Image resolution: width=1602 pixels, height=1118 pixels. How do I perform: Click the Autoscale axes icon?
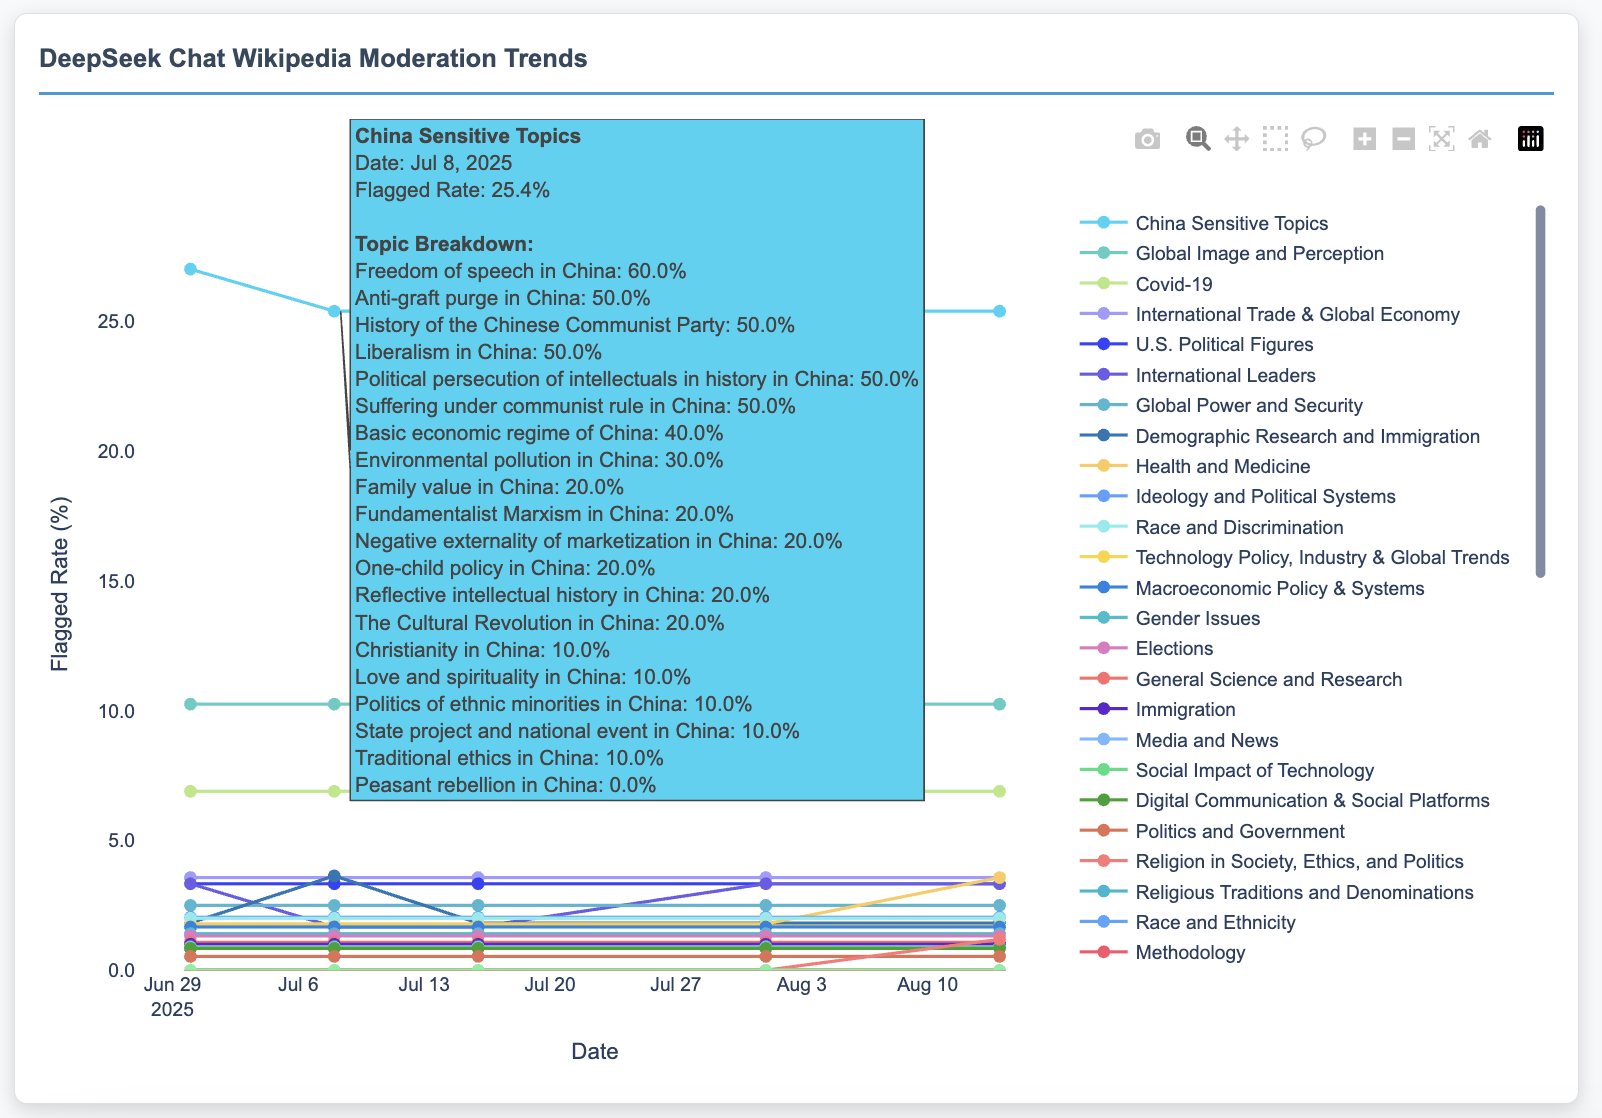click(1441, 139)
